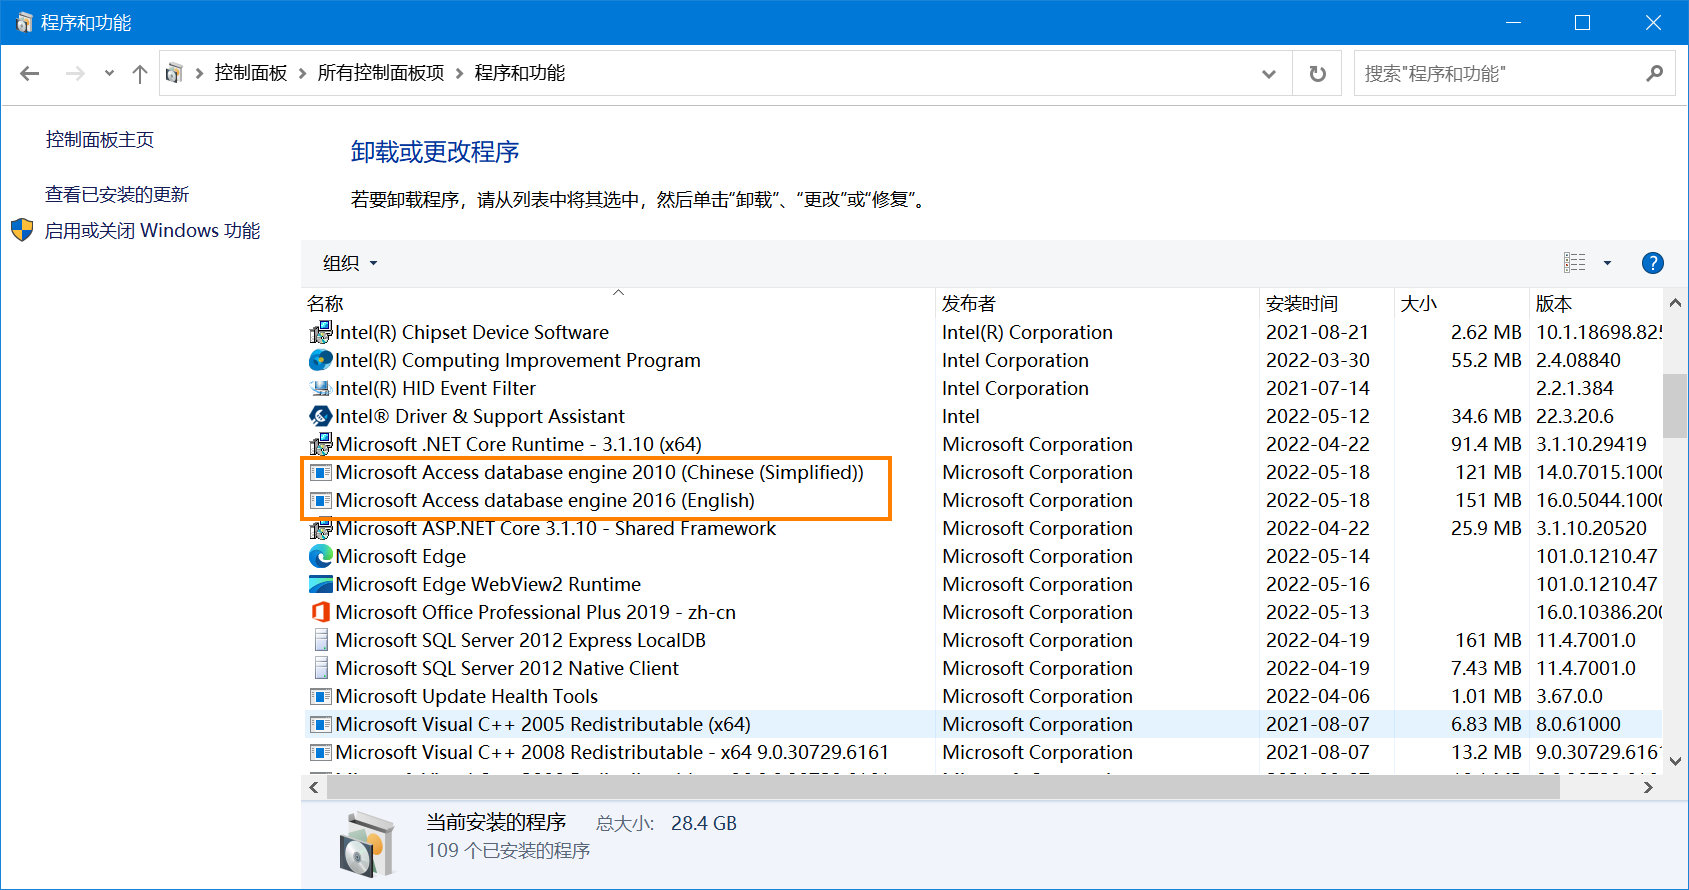Click the SQL Server 2012 Express LocalDB icon
The image size is (1689, 890).
(320, 640)
